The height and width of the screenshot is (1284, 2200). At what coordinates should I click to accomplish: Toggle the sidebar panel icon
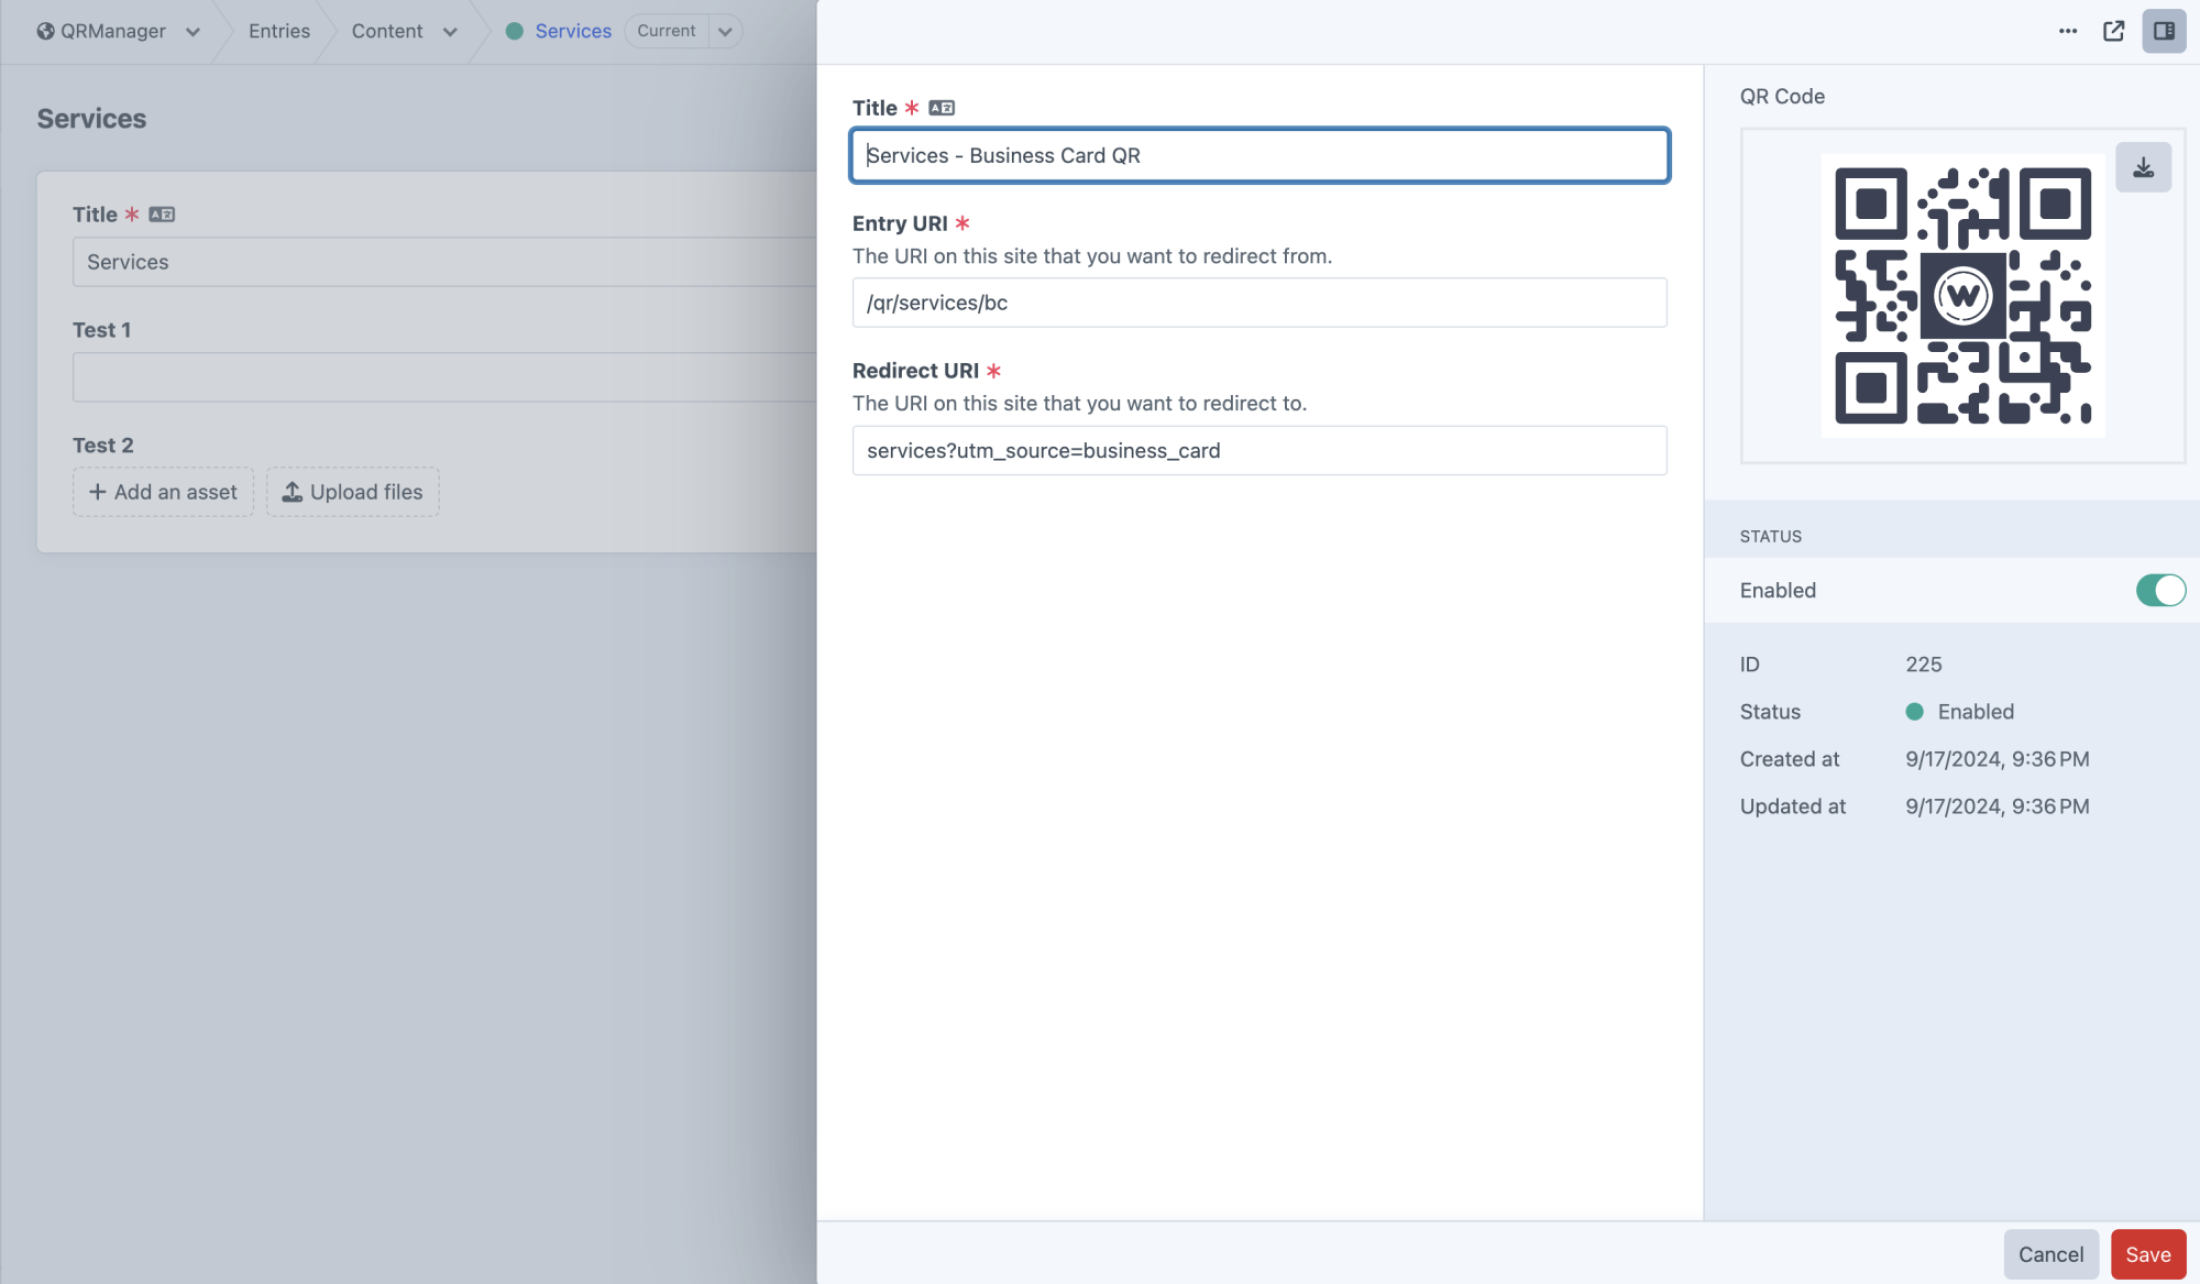click(x=2164, y=31)
